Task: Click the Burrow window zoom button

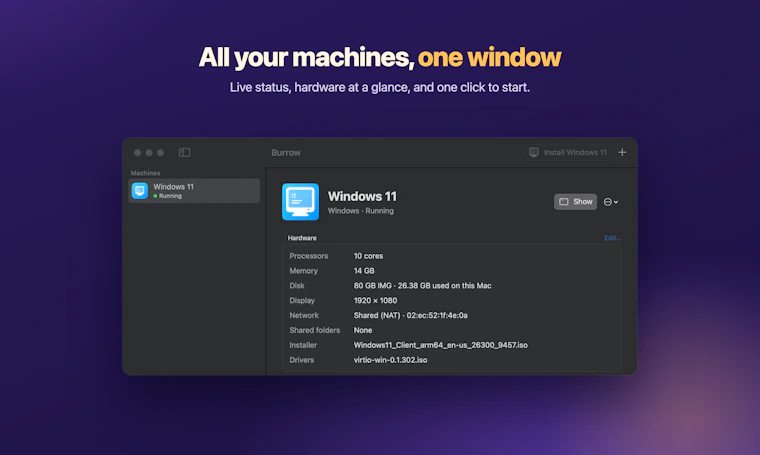Action: click(x=160, y=153)
